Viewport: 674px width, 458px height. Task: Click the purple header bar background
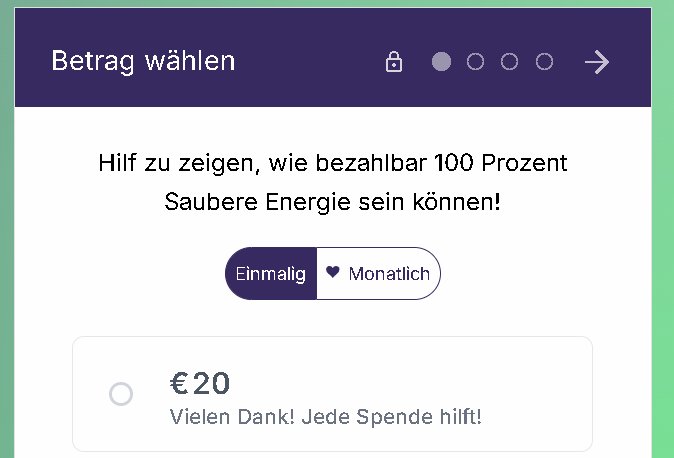pos(309,30)
